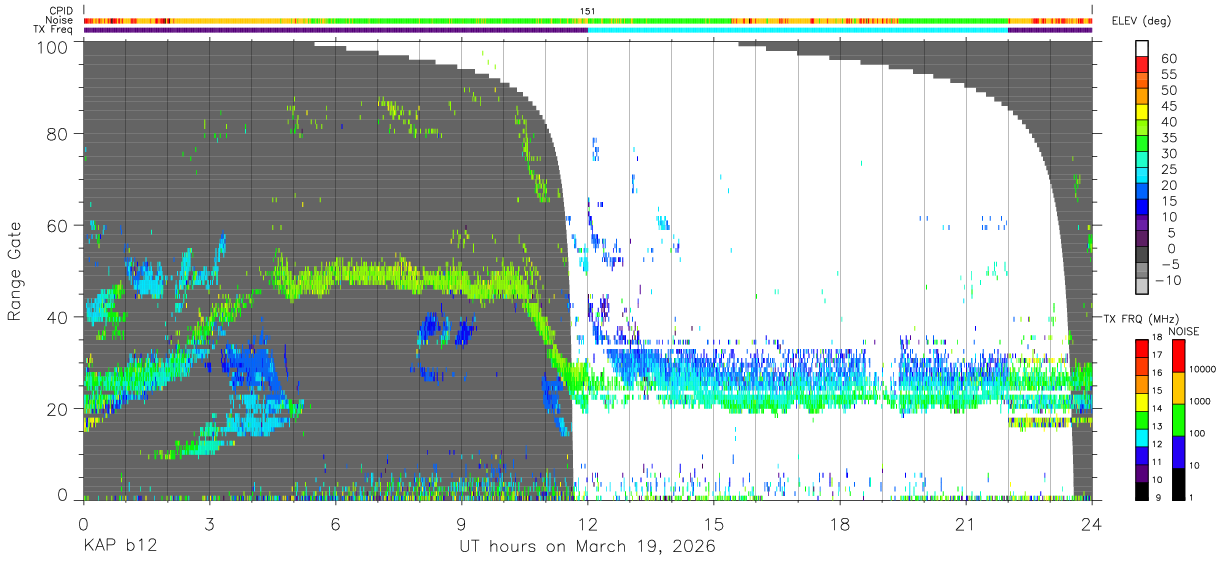Click the cyan swatch in TX FRQ colorbar
1228x567 pixels.
coord(1142,437)
